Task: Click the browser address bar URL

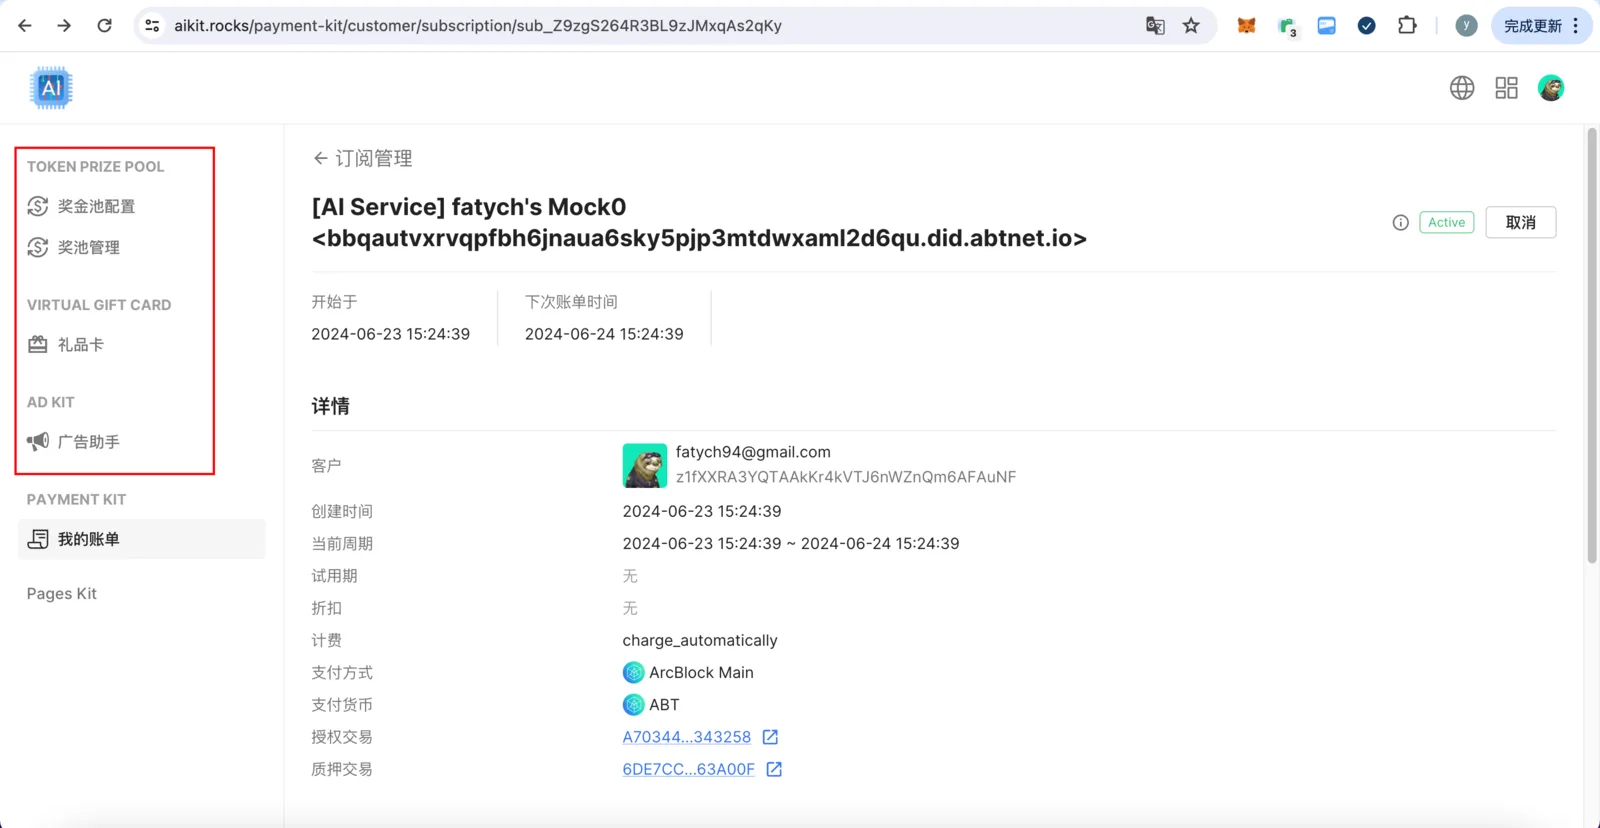Action: click(478, 26)
